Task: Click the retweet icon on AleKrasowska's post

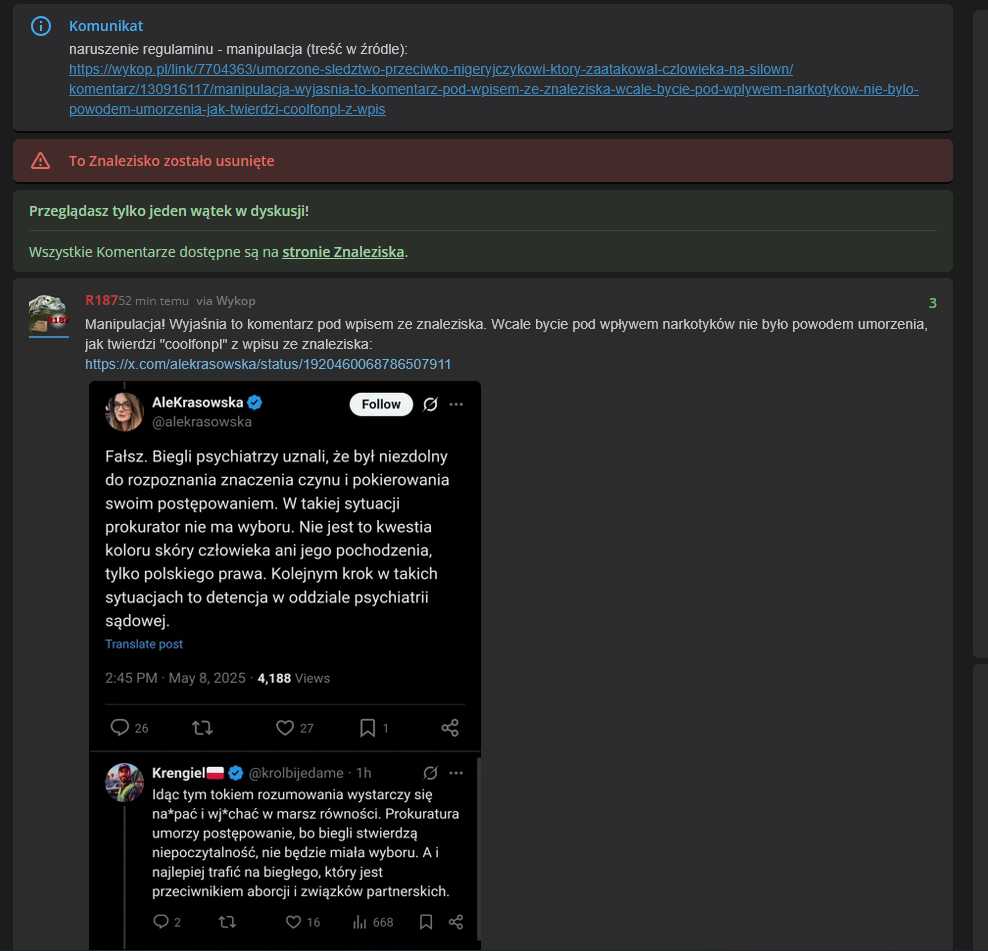Action: (x=202, y=728)
